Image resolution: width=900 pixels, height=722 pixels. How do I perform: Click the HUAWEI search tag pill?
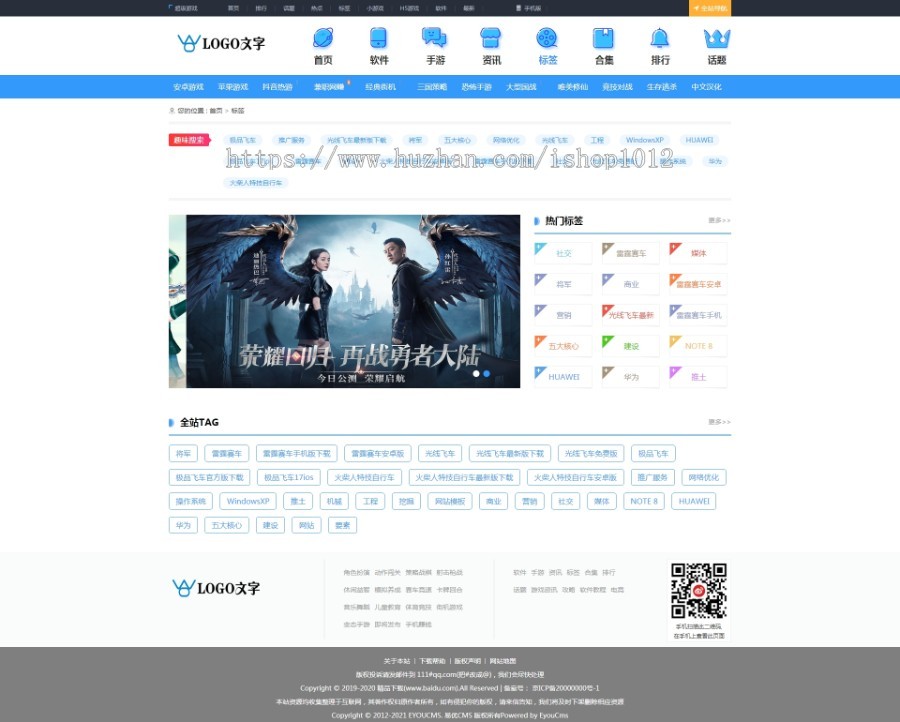[x=699, y=140]
